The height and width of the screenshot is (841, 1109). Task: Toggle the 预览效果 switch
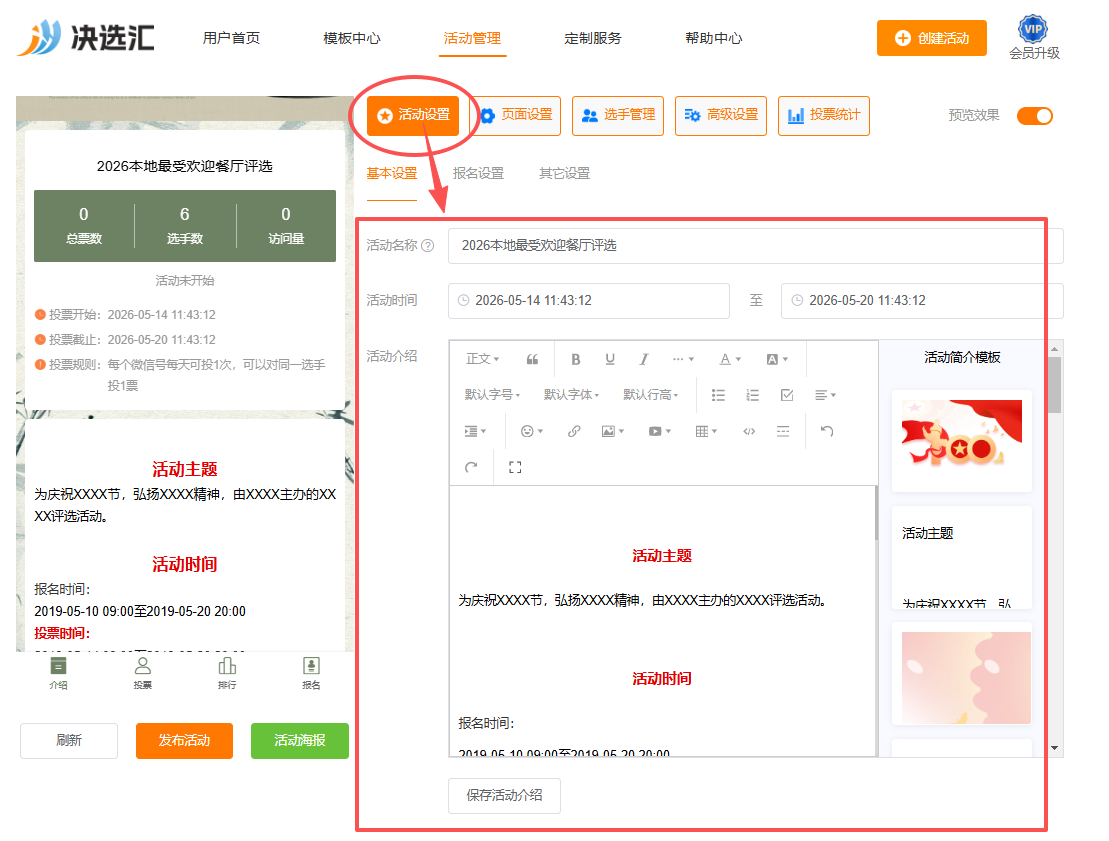click(x=1035, y=116)
